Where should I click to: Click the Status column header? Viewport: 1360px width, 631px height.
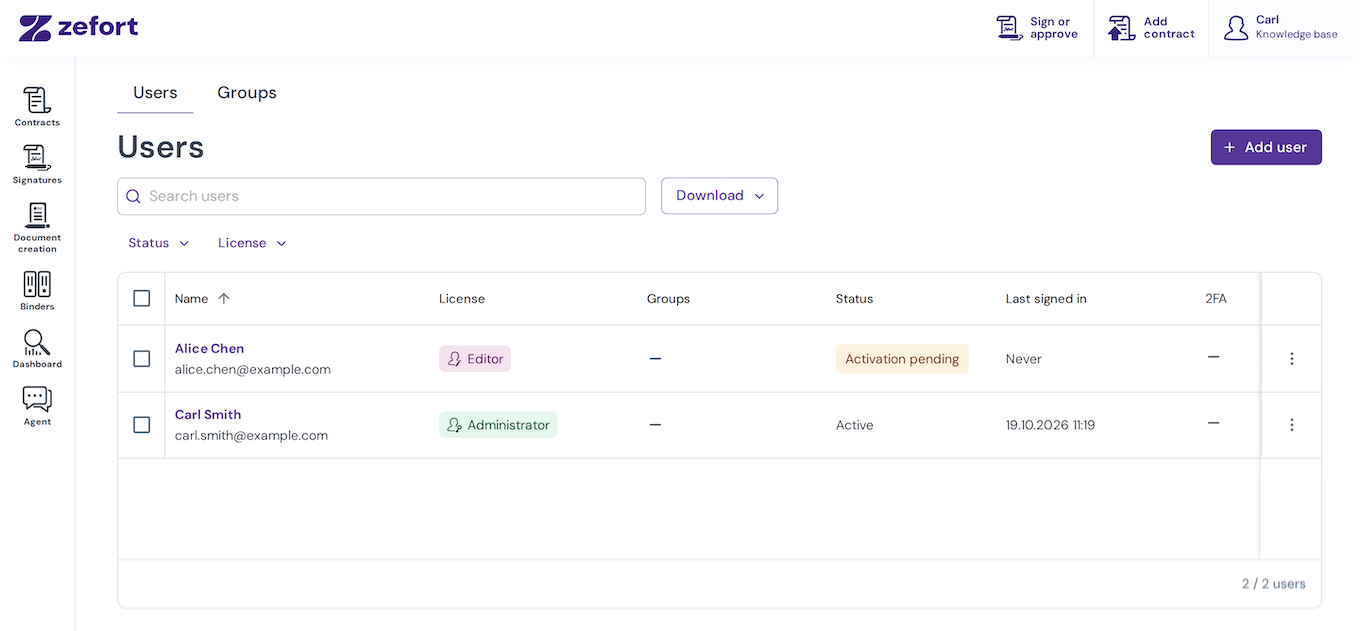[855, 299]
